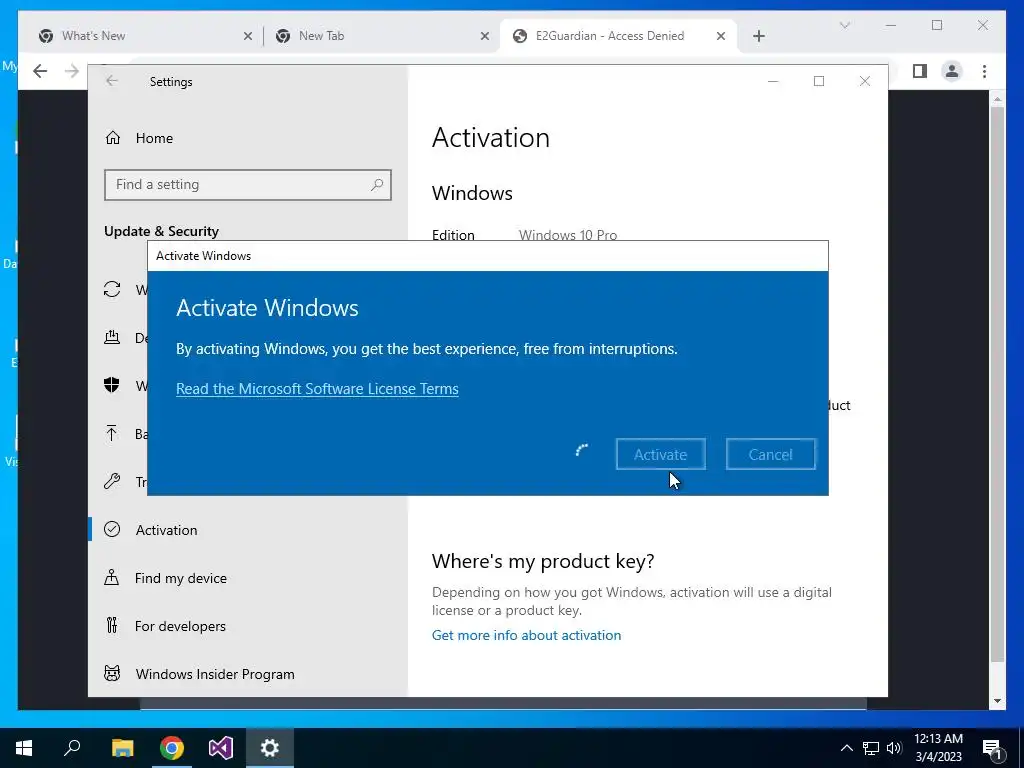Click the Settings gear taskbar icon

coord(270,748)
